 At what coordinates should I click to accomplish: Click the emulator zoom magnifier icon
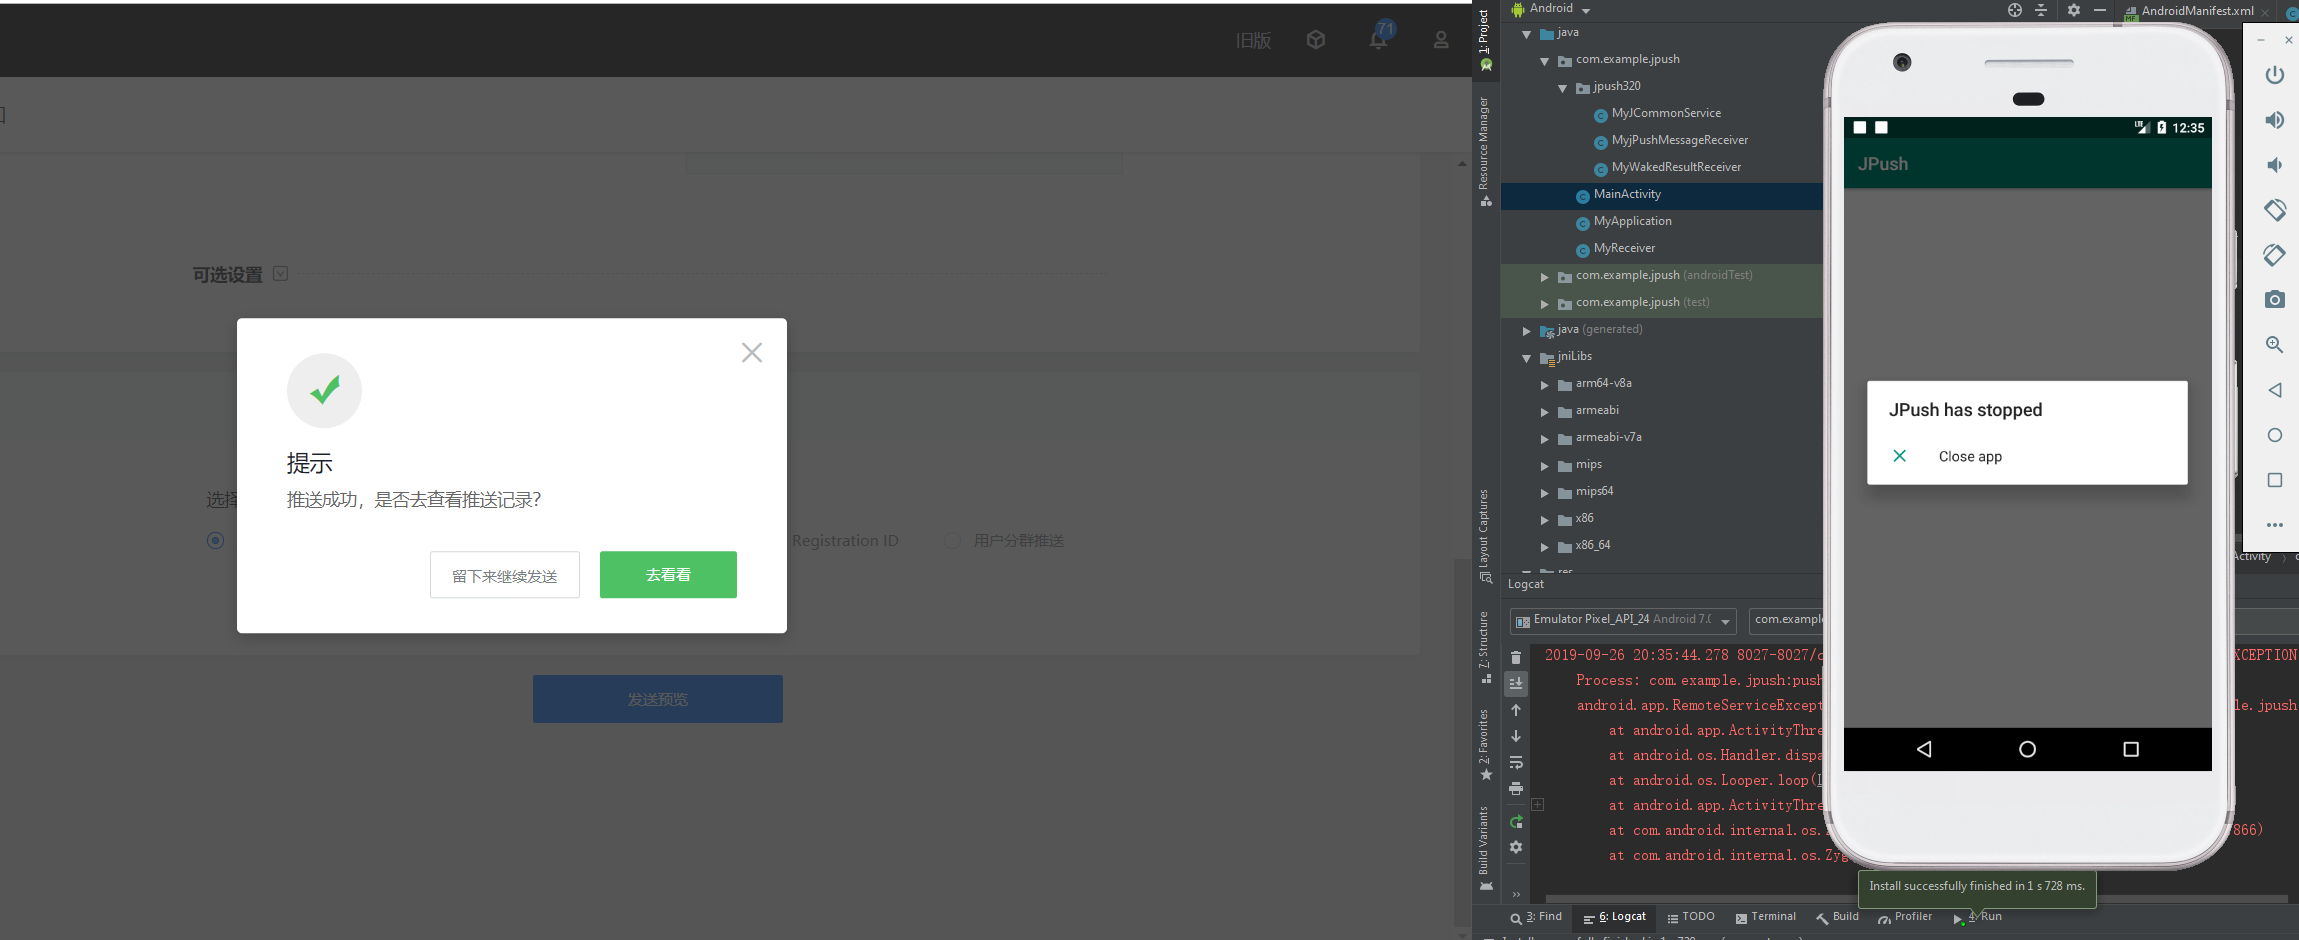tap(2274, 344)
